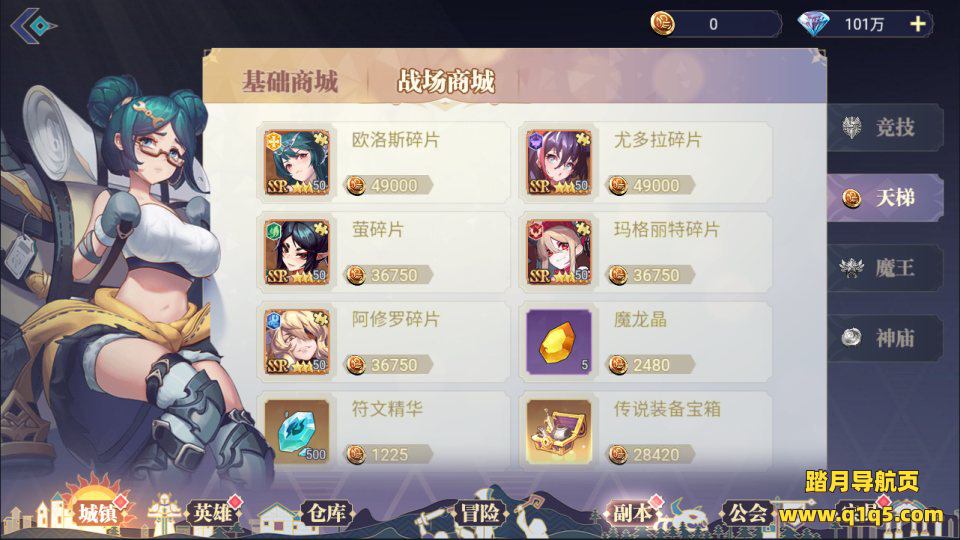Select the 尤多拉碎片 hero fragment icon
The image size is (960, 540).
[559, 163]
